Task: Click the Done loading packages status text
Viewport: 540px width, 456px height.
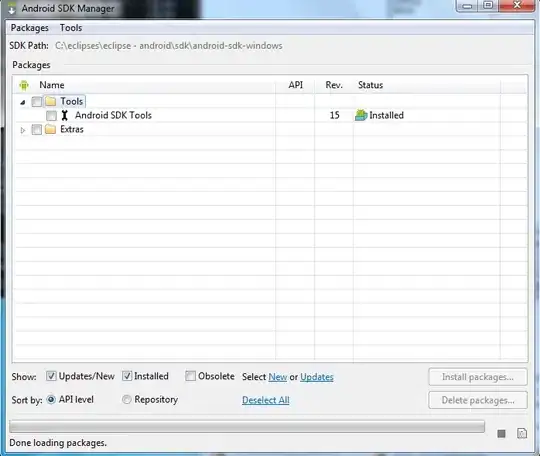Action: 58,443
